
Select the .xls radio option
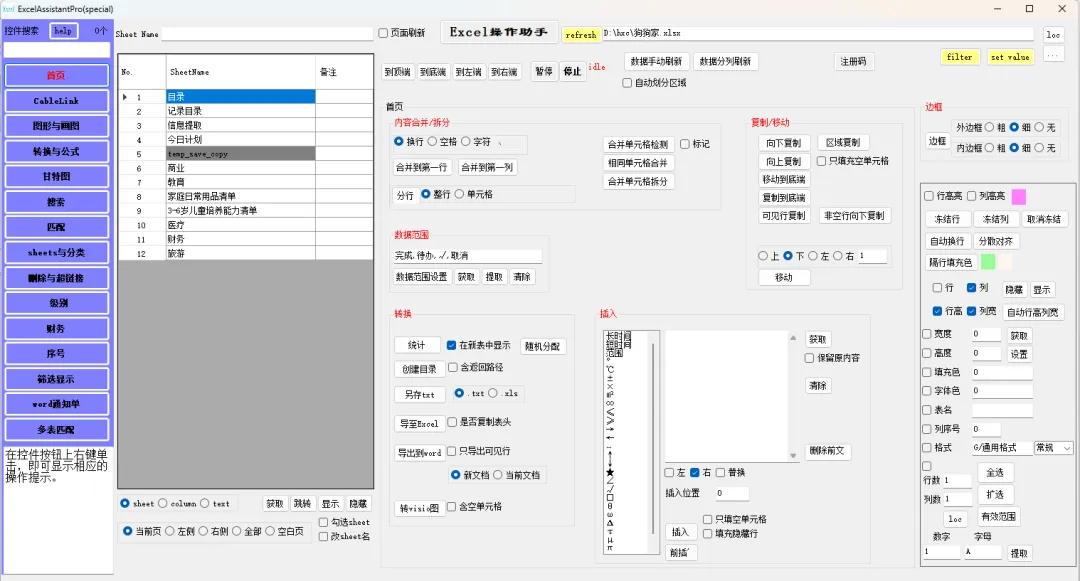[492, 393]
